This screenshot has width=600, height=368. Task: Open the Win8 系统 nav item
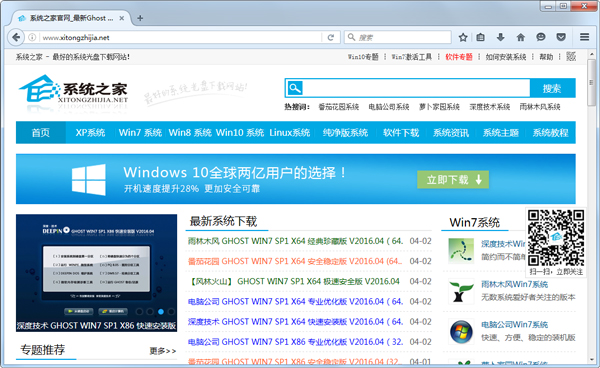(x=190, y=132)
